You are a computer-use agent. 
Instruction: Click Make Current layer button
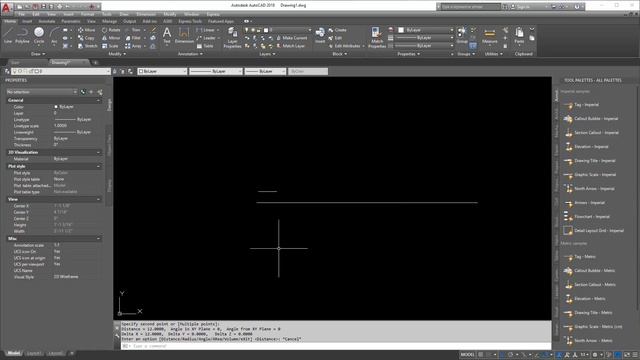tap(291, 38)
